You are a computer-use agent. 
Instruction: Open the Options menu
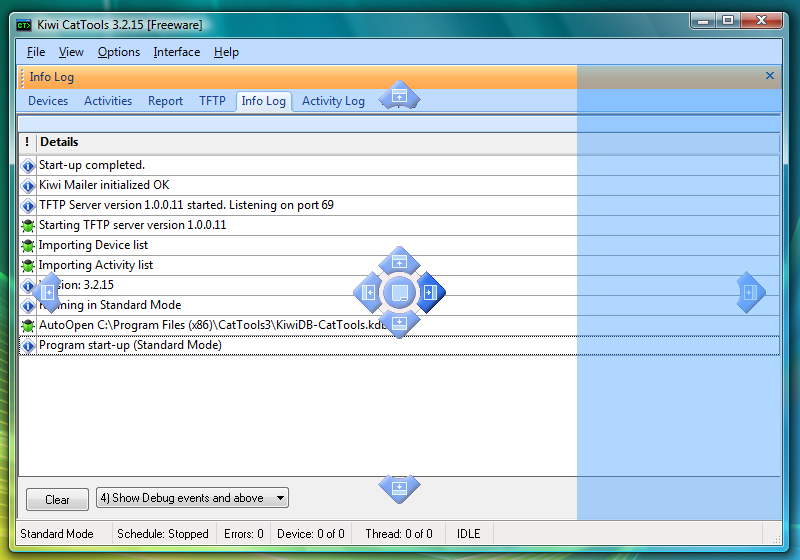(119, 52)
